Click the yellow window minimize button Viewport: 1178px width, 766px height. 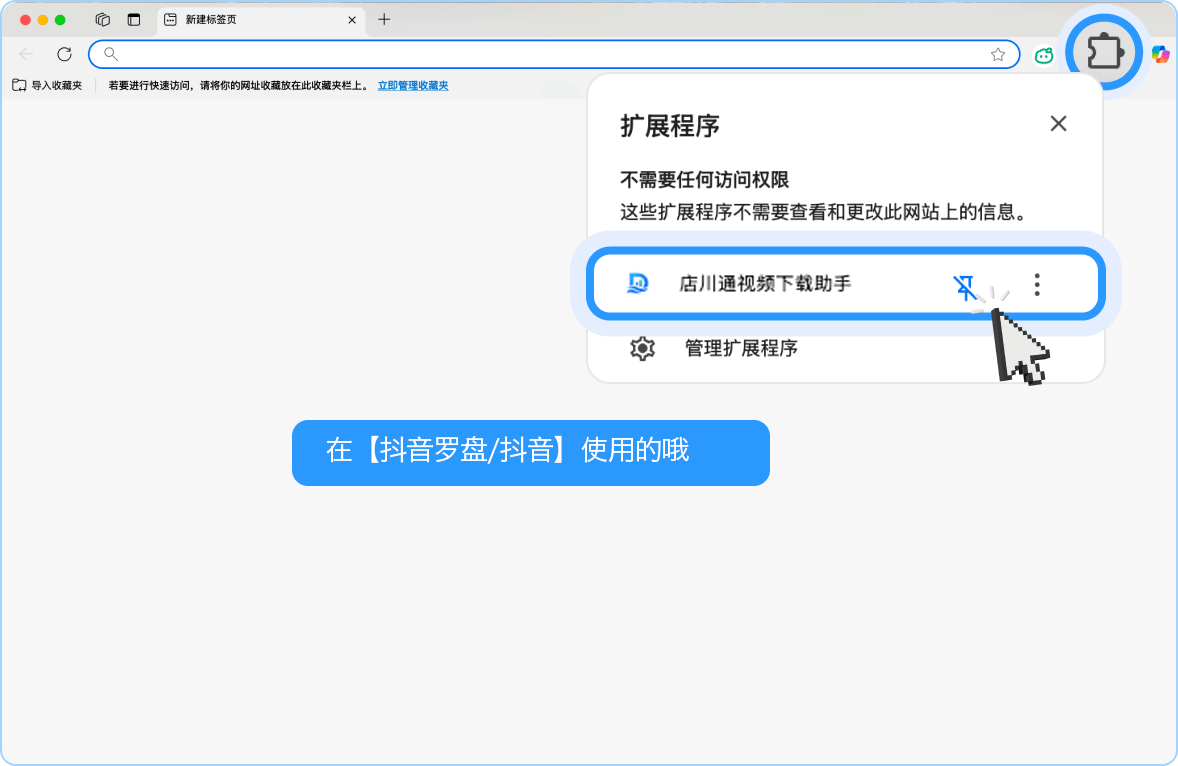pyautogui.click(x=42, y=20)
